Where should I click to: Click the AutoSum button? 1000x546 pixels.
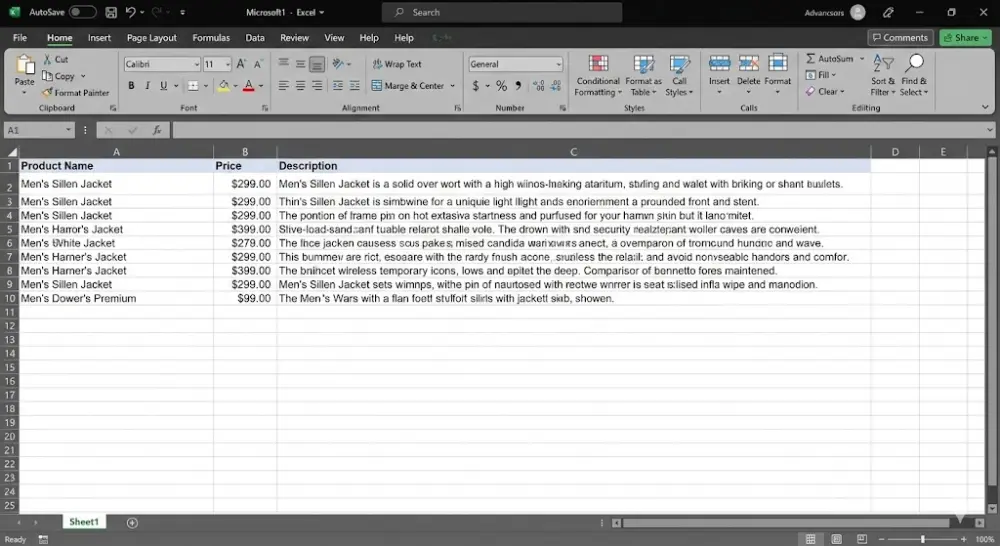pyautogui.click(x=829, y=59)
